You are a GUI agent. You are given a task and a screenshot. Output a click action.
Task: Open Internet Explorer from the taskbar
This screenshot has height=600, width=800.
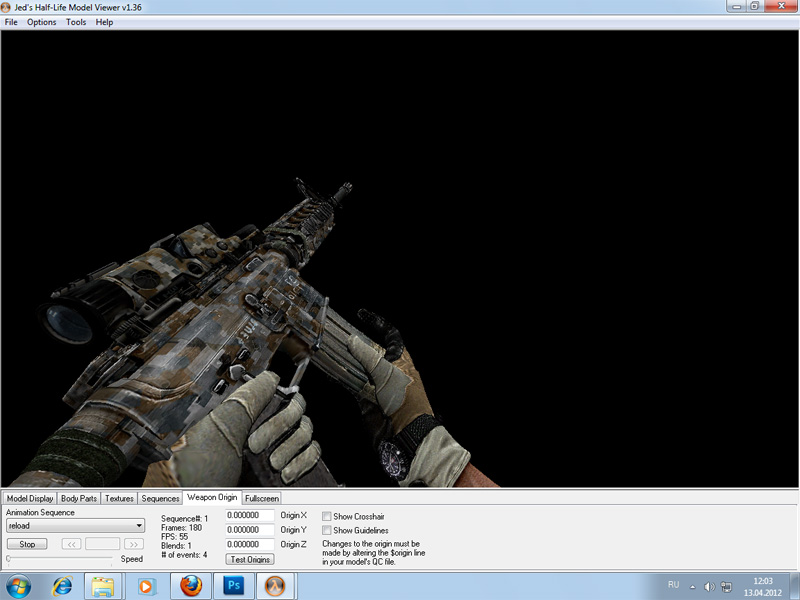coord(62,585)
